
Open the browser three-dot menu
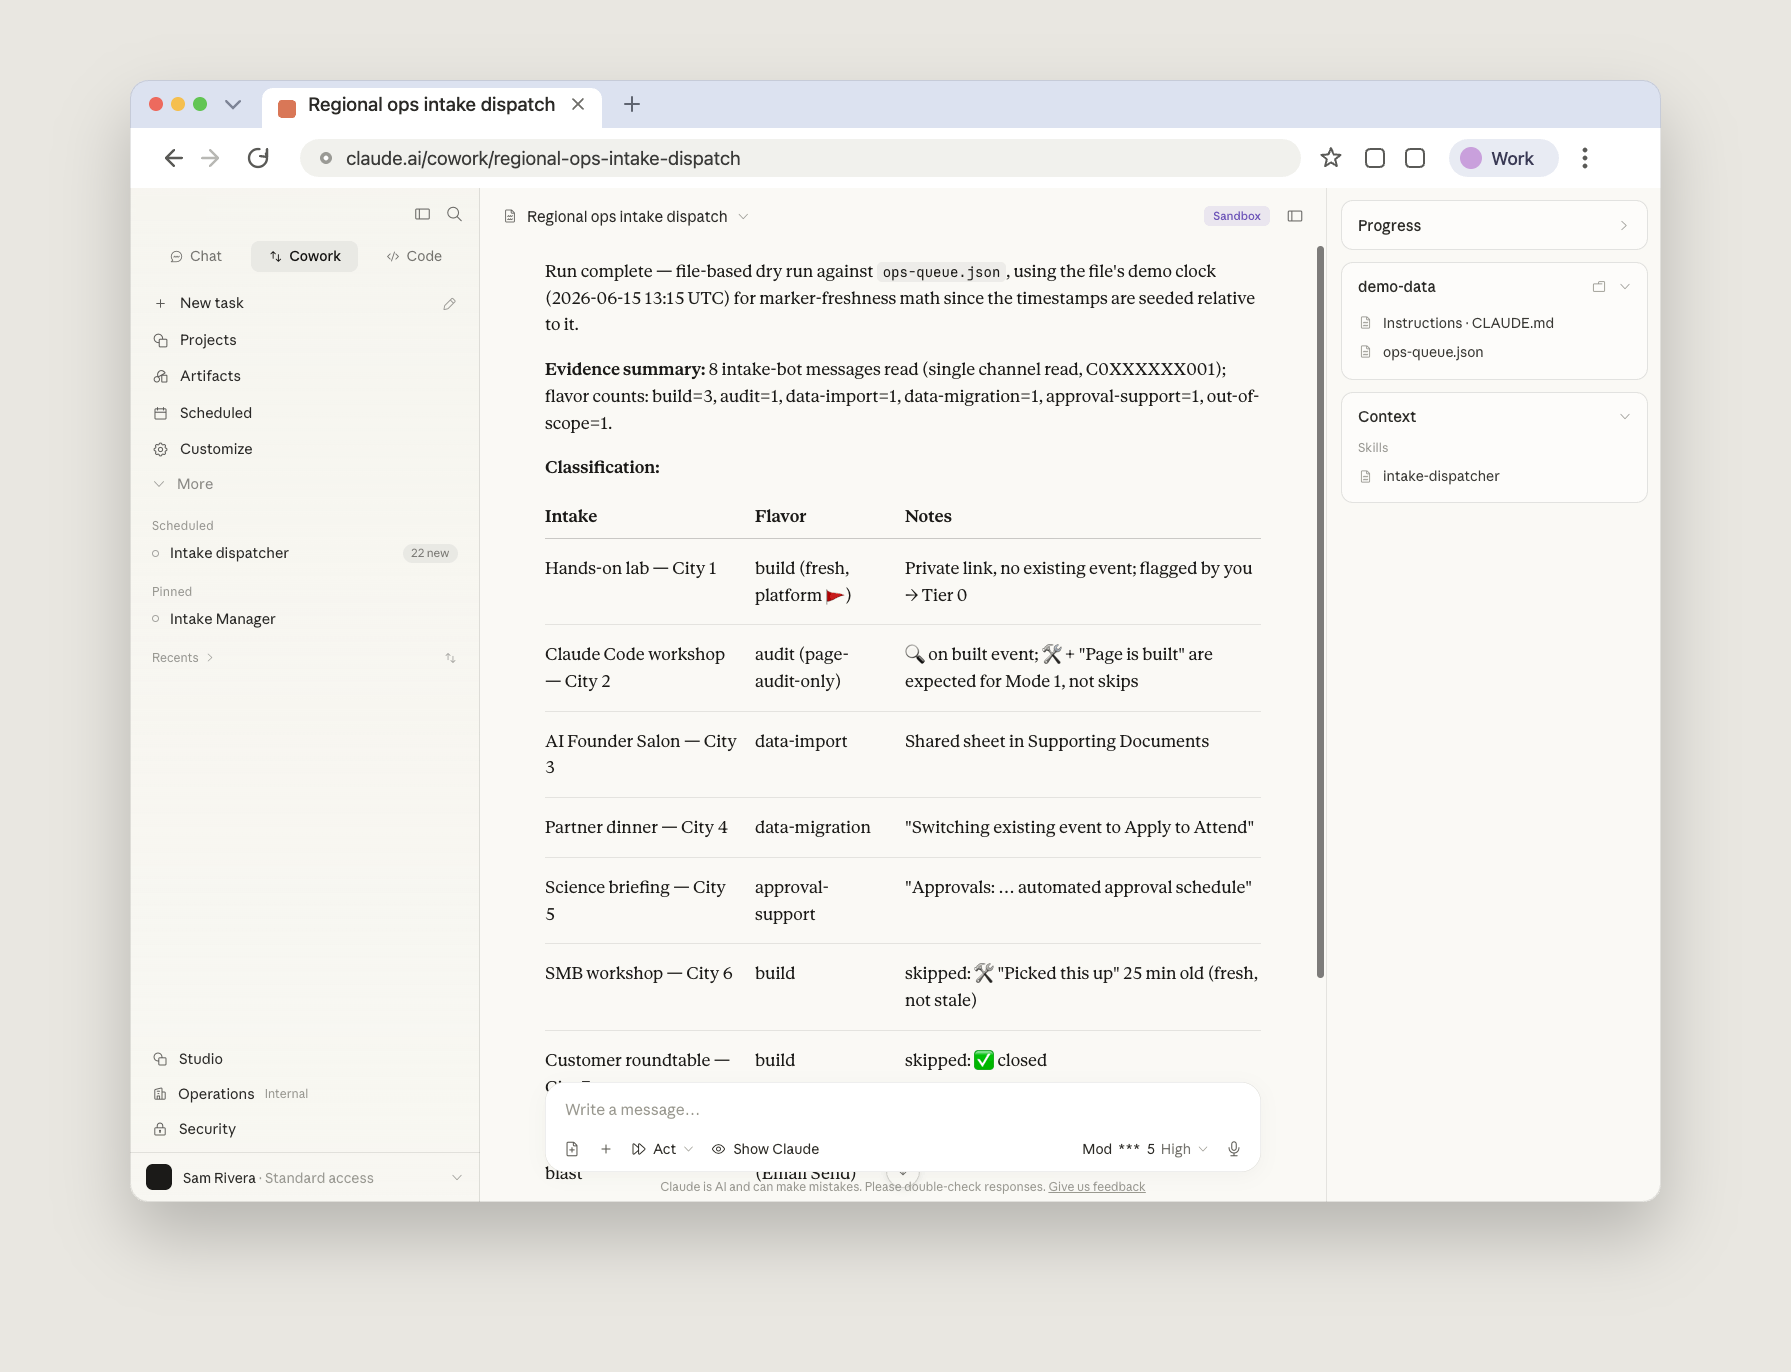click(x=1585, y=158)
